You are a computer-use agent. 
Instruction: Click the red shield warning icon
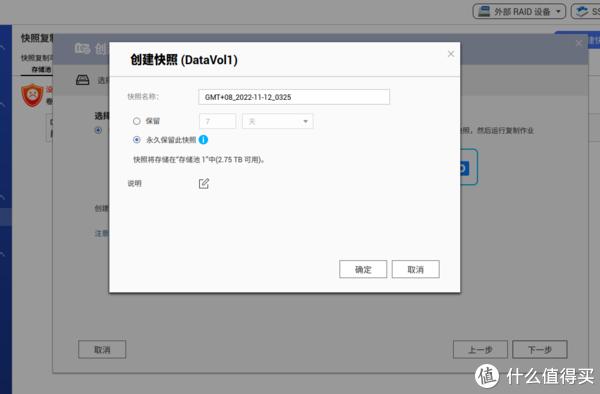pos(33,95)
